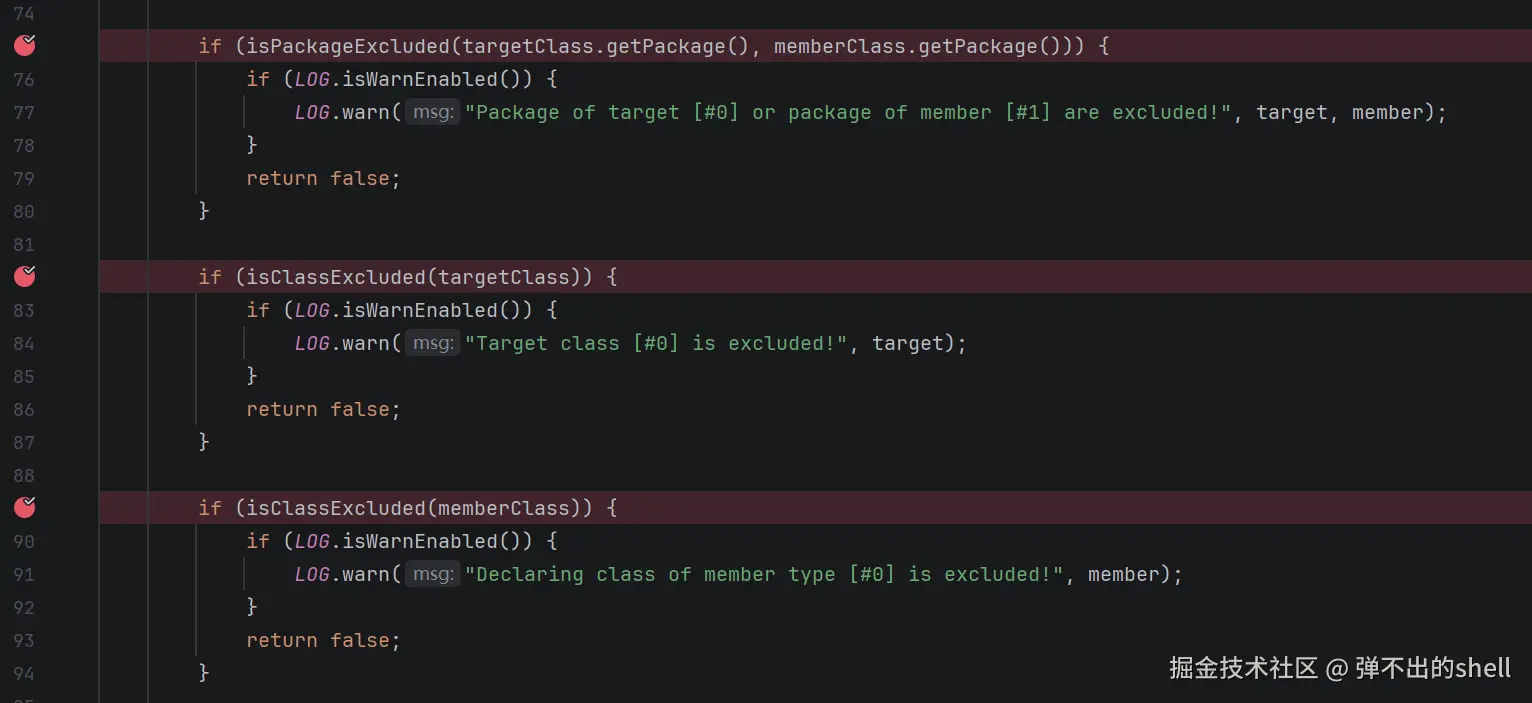Viewport: 1532px width, 703px height.
Task: Click line number 77 in gutter
Action: (24, 112)
